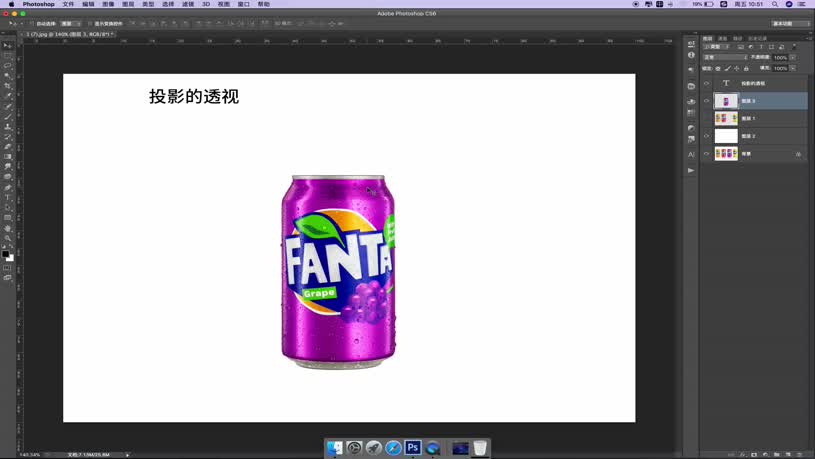Show hidden 图层 1 via visibility box
The width and height of the screenshot is (815, 459).
(x=706, y=119)
